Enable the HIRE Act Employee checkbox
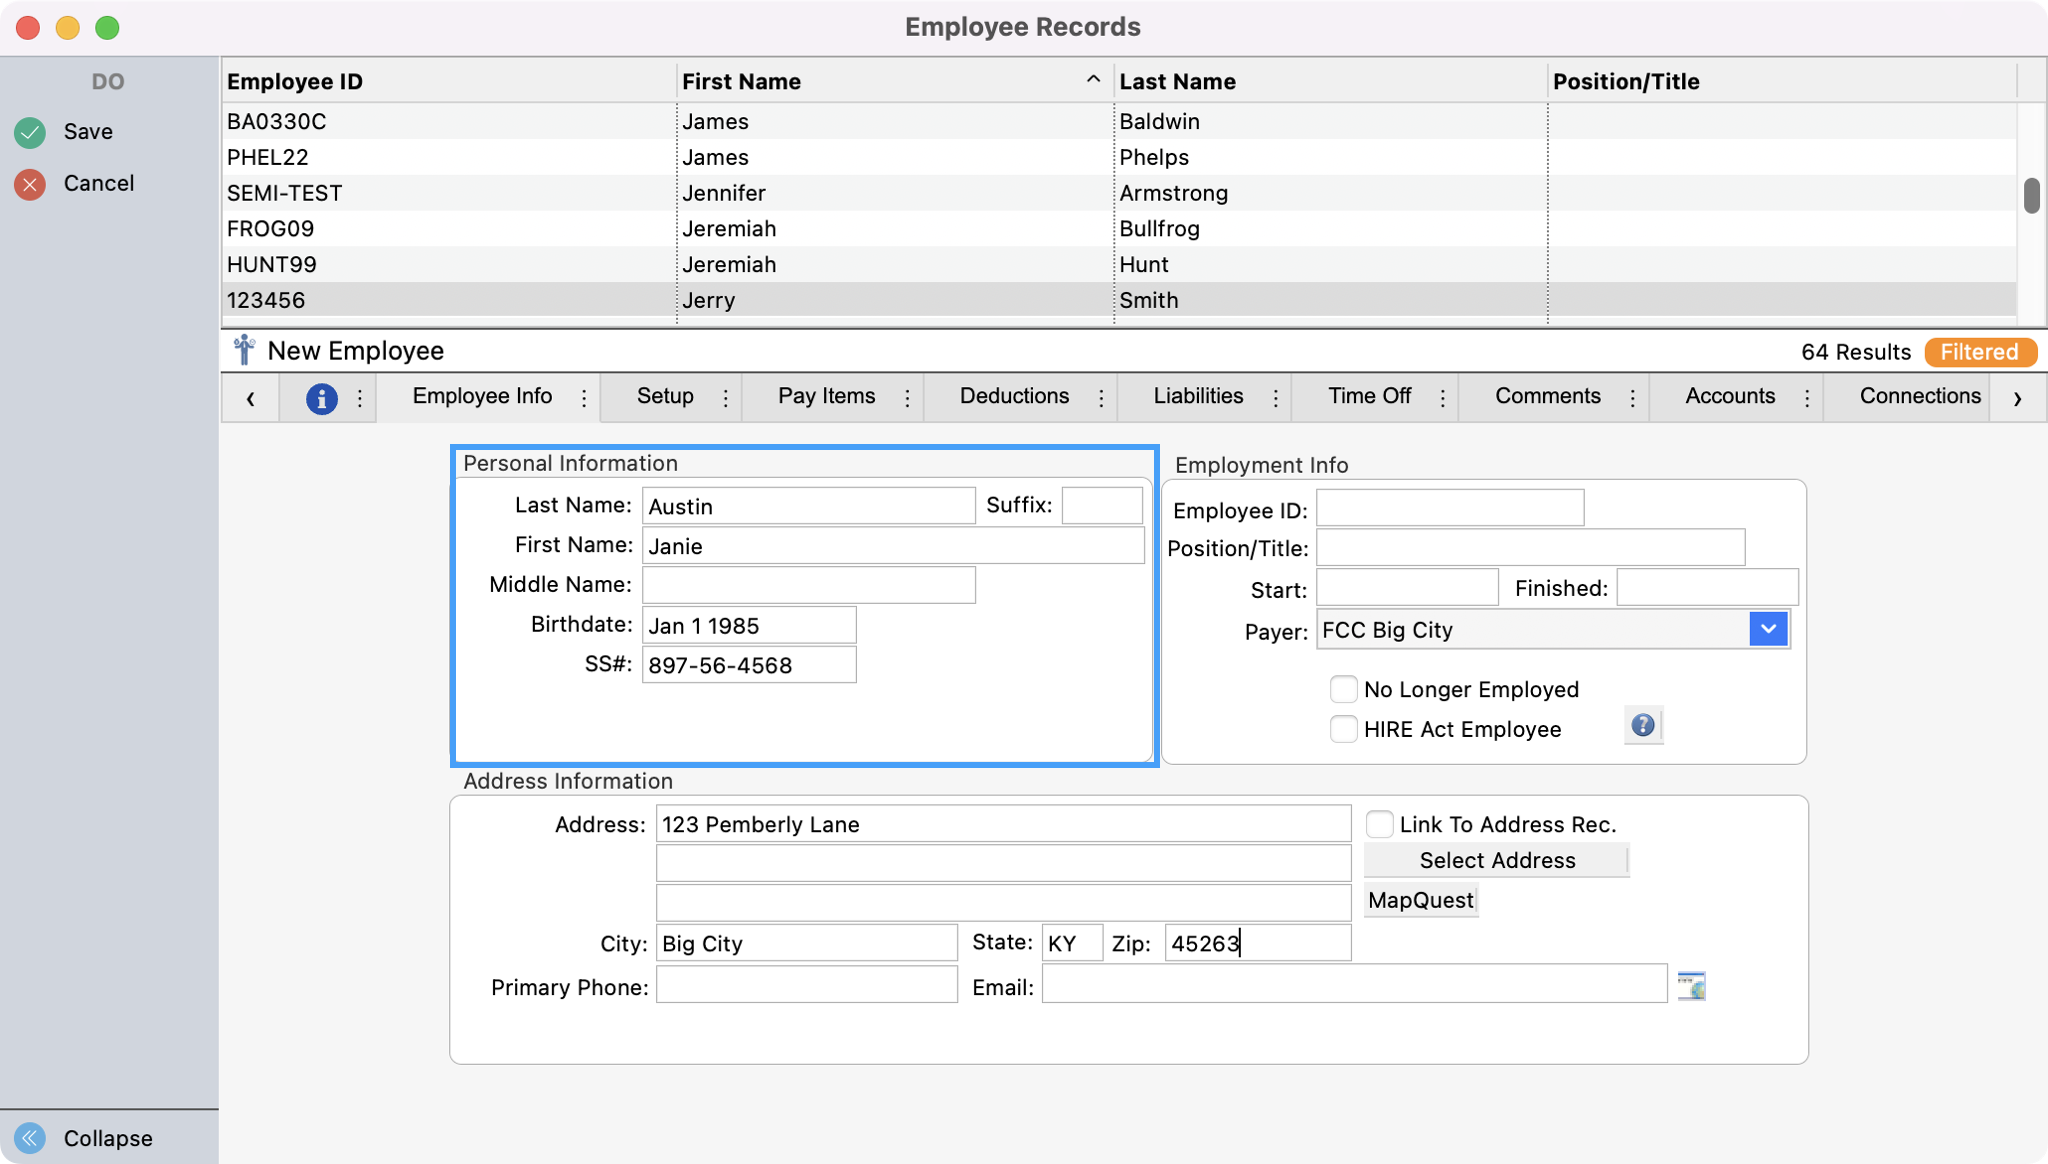 1343,729
